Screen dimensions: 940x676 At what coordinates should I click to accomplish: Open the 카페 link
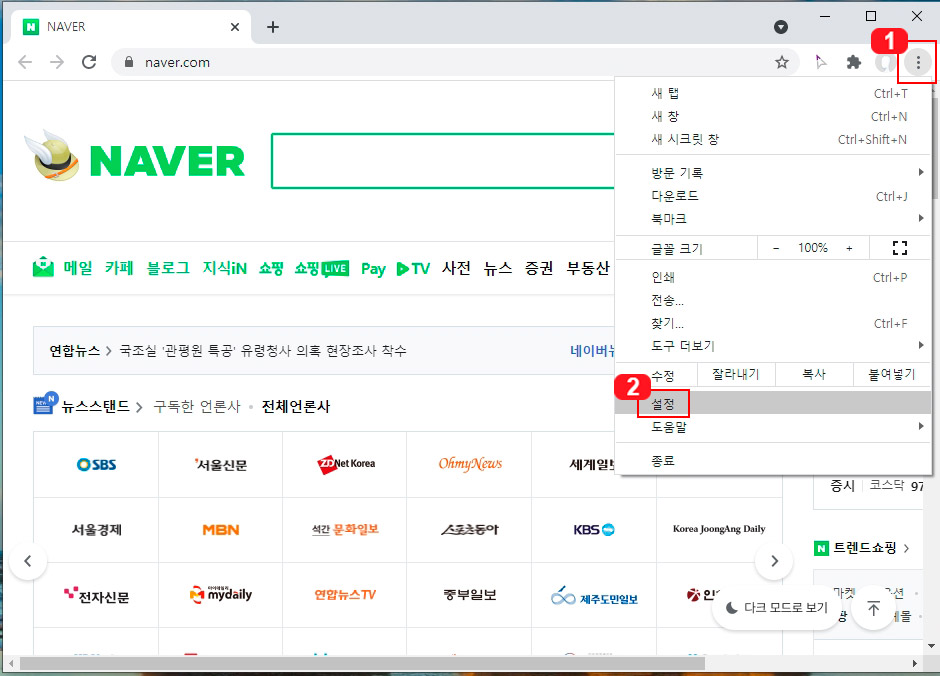tap(119, 268)
